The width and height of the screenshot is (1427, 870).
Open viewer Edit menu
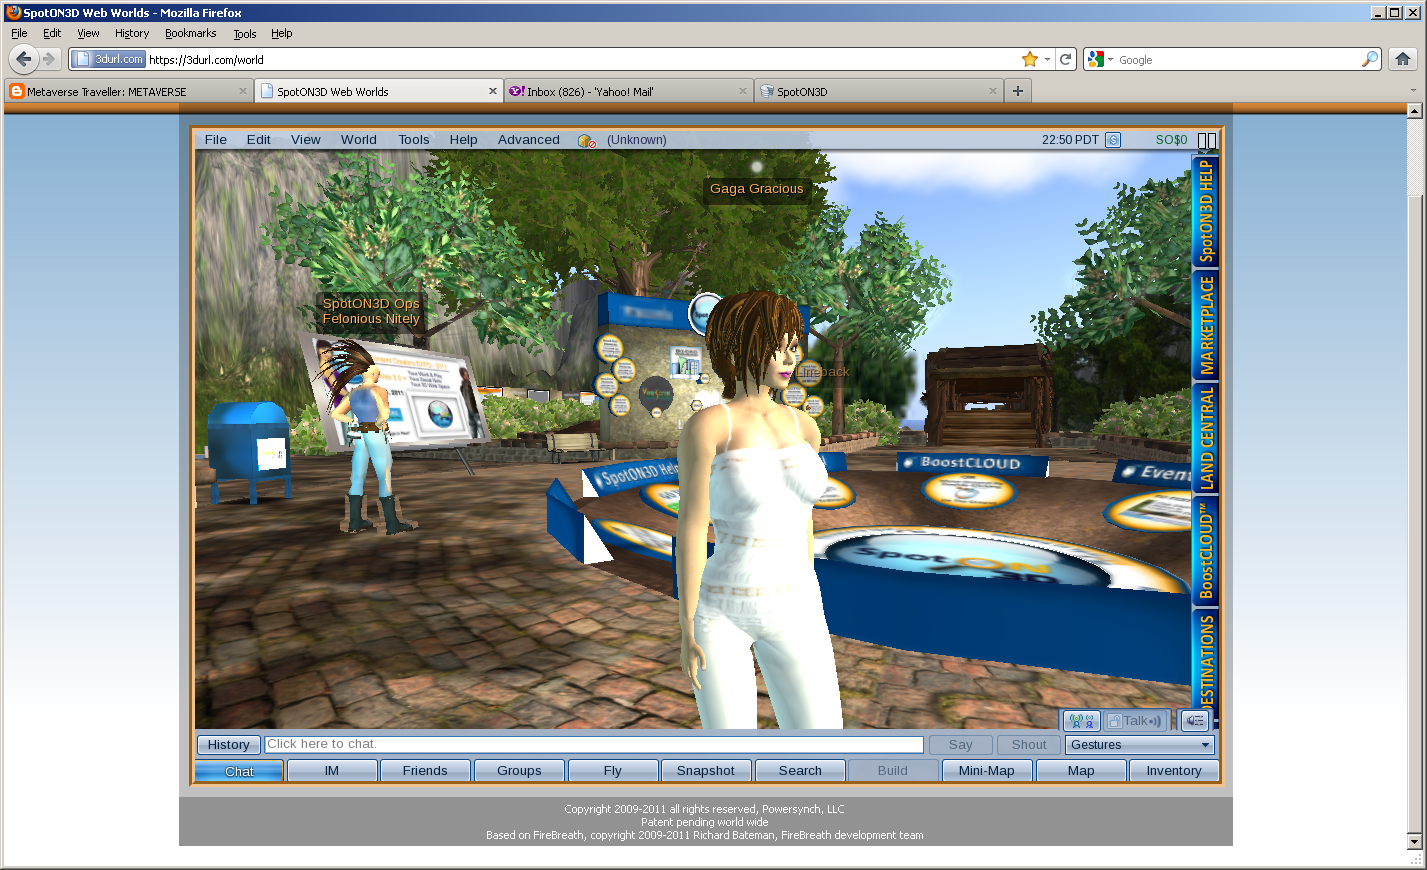click(259, 140)
